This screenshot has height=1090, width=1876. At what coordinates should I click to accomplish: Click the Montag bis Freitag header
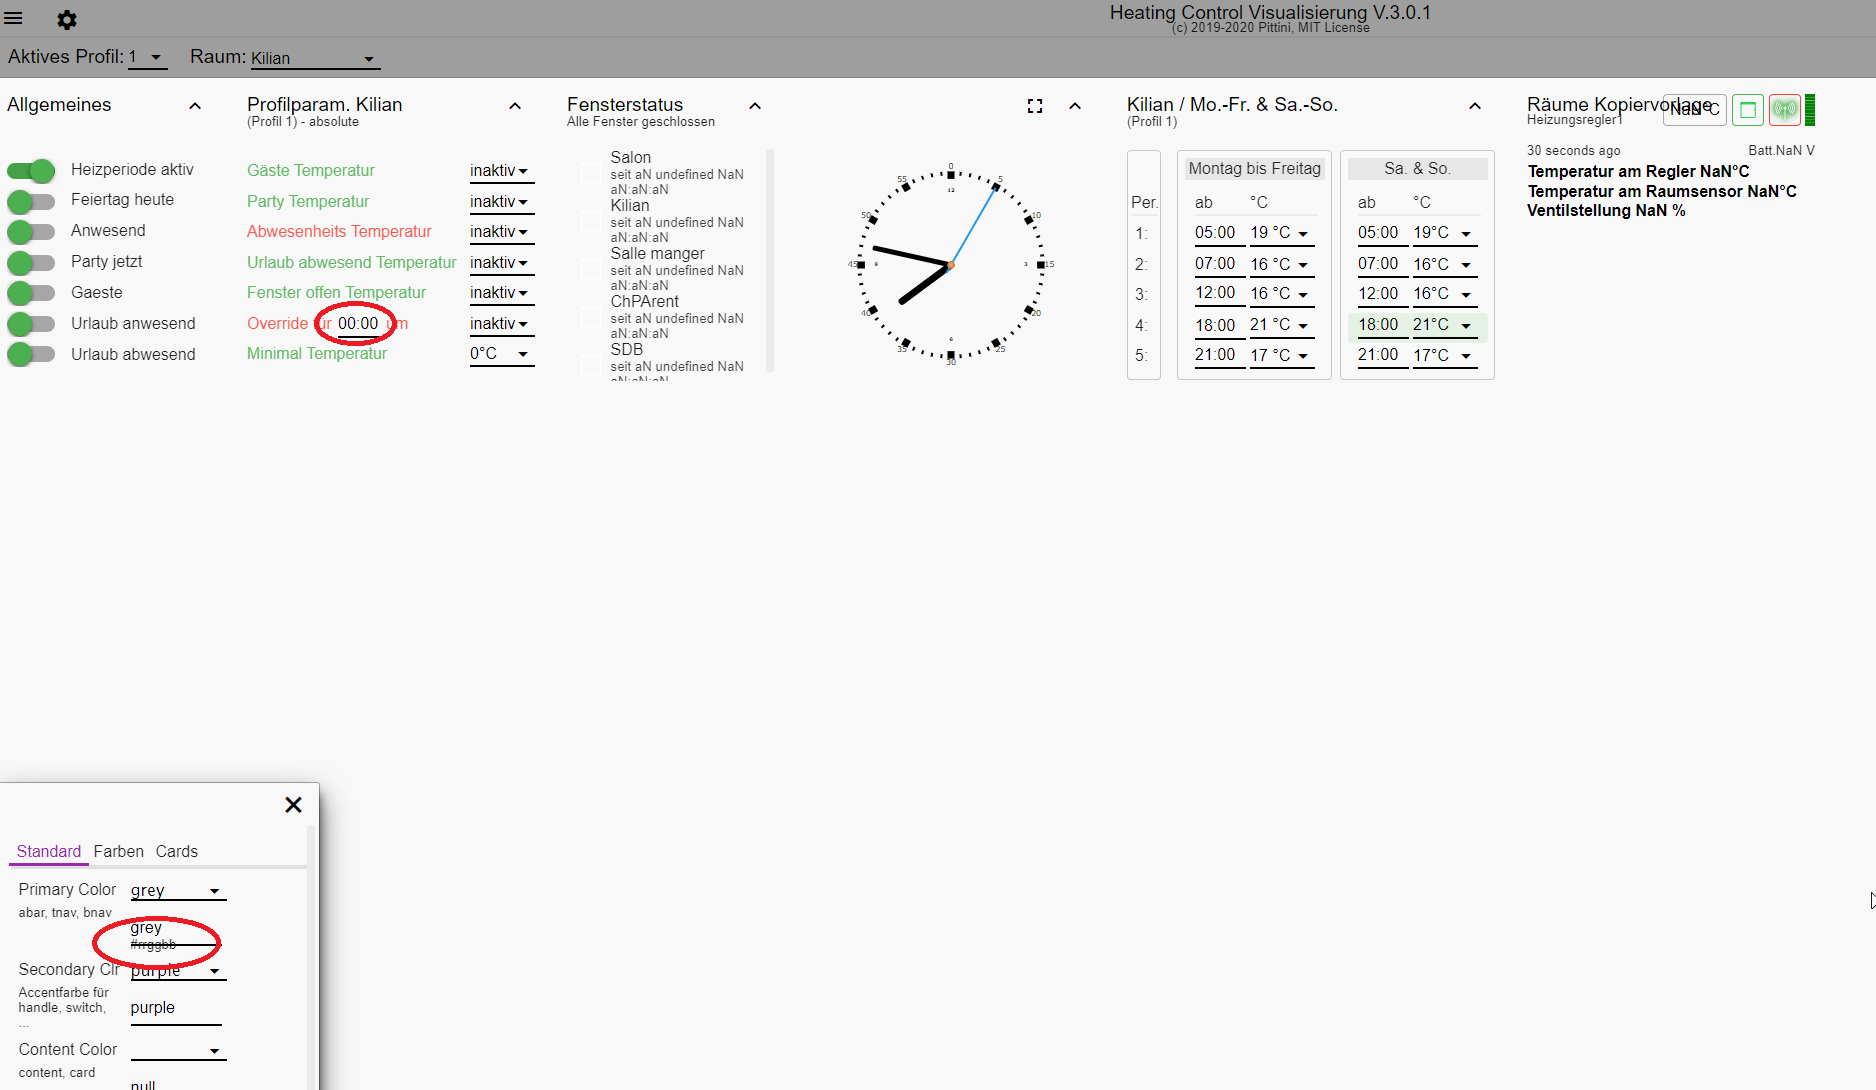[1254, 169]
